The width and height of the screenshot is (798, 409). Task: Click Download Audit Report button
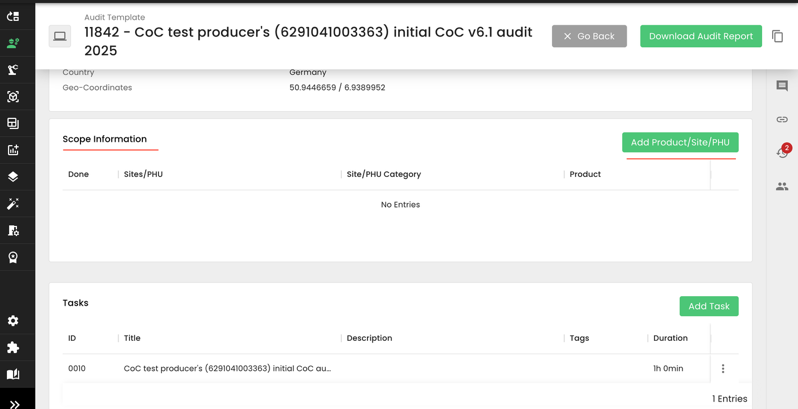(700, 36)
